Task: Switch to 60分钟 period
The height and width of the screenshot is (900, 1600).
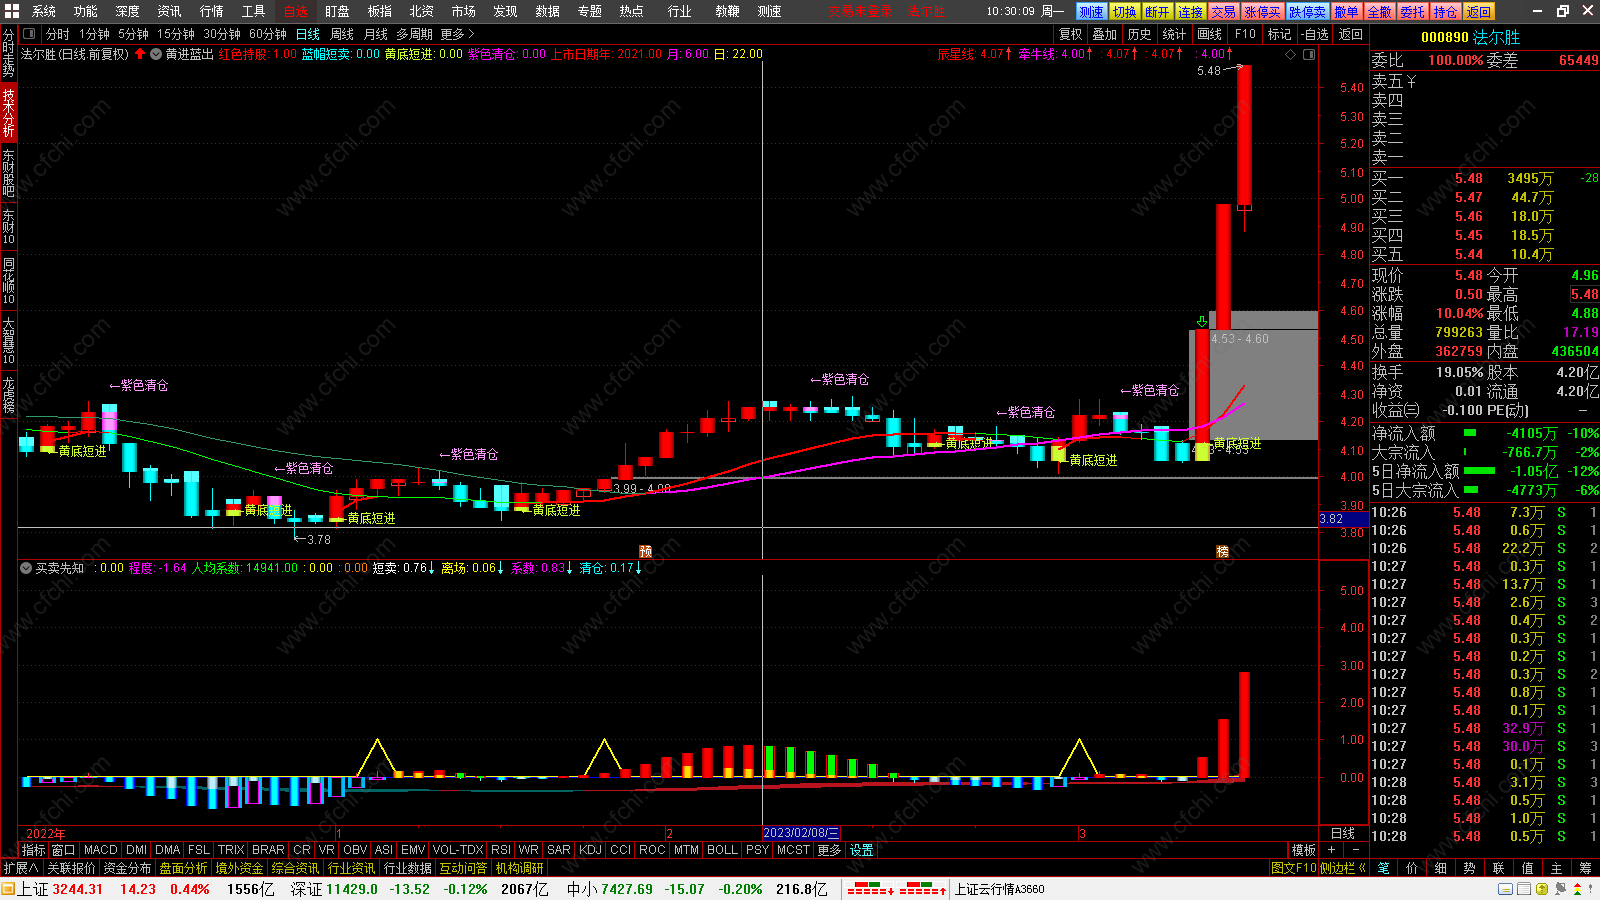Action: point(268,34)
